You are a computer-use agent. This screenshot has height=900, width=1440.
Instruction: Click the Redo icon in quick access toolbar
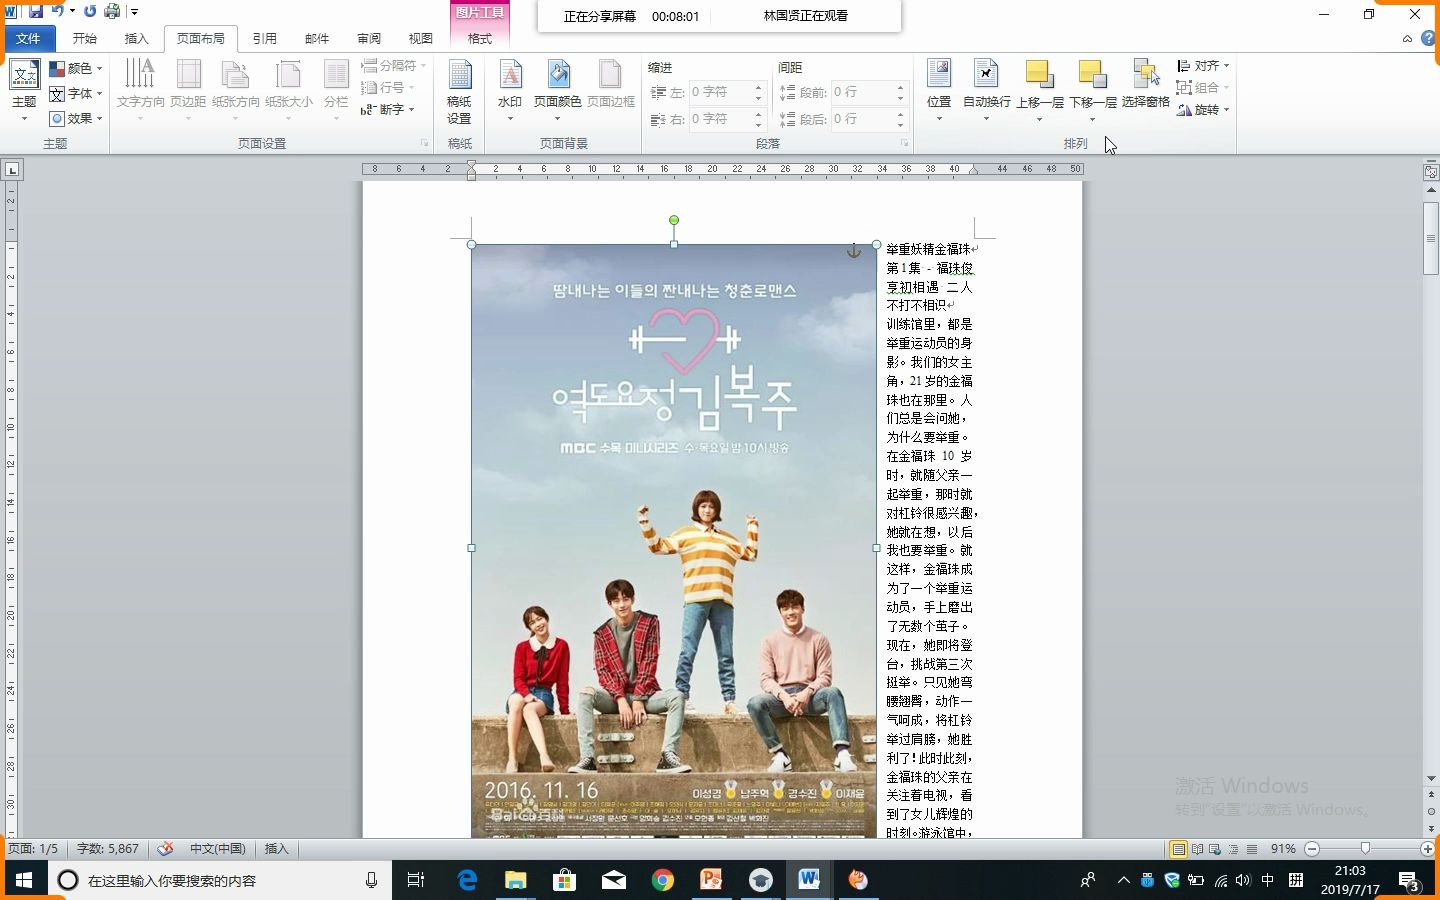click(90, 11)
